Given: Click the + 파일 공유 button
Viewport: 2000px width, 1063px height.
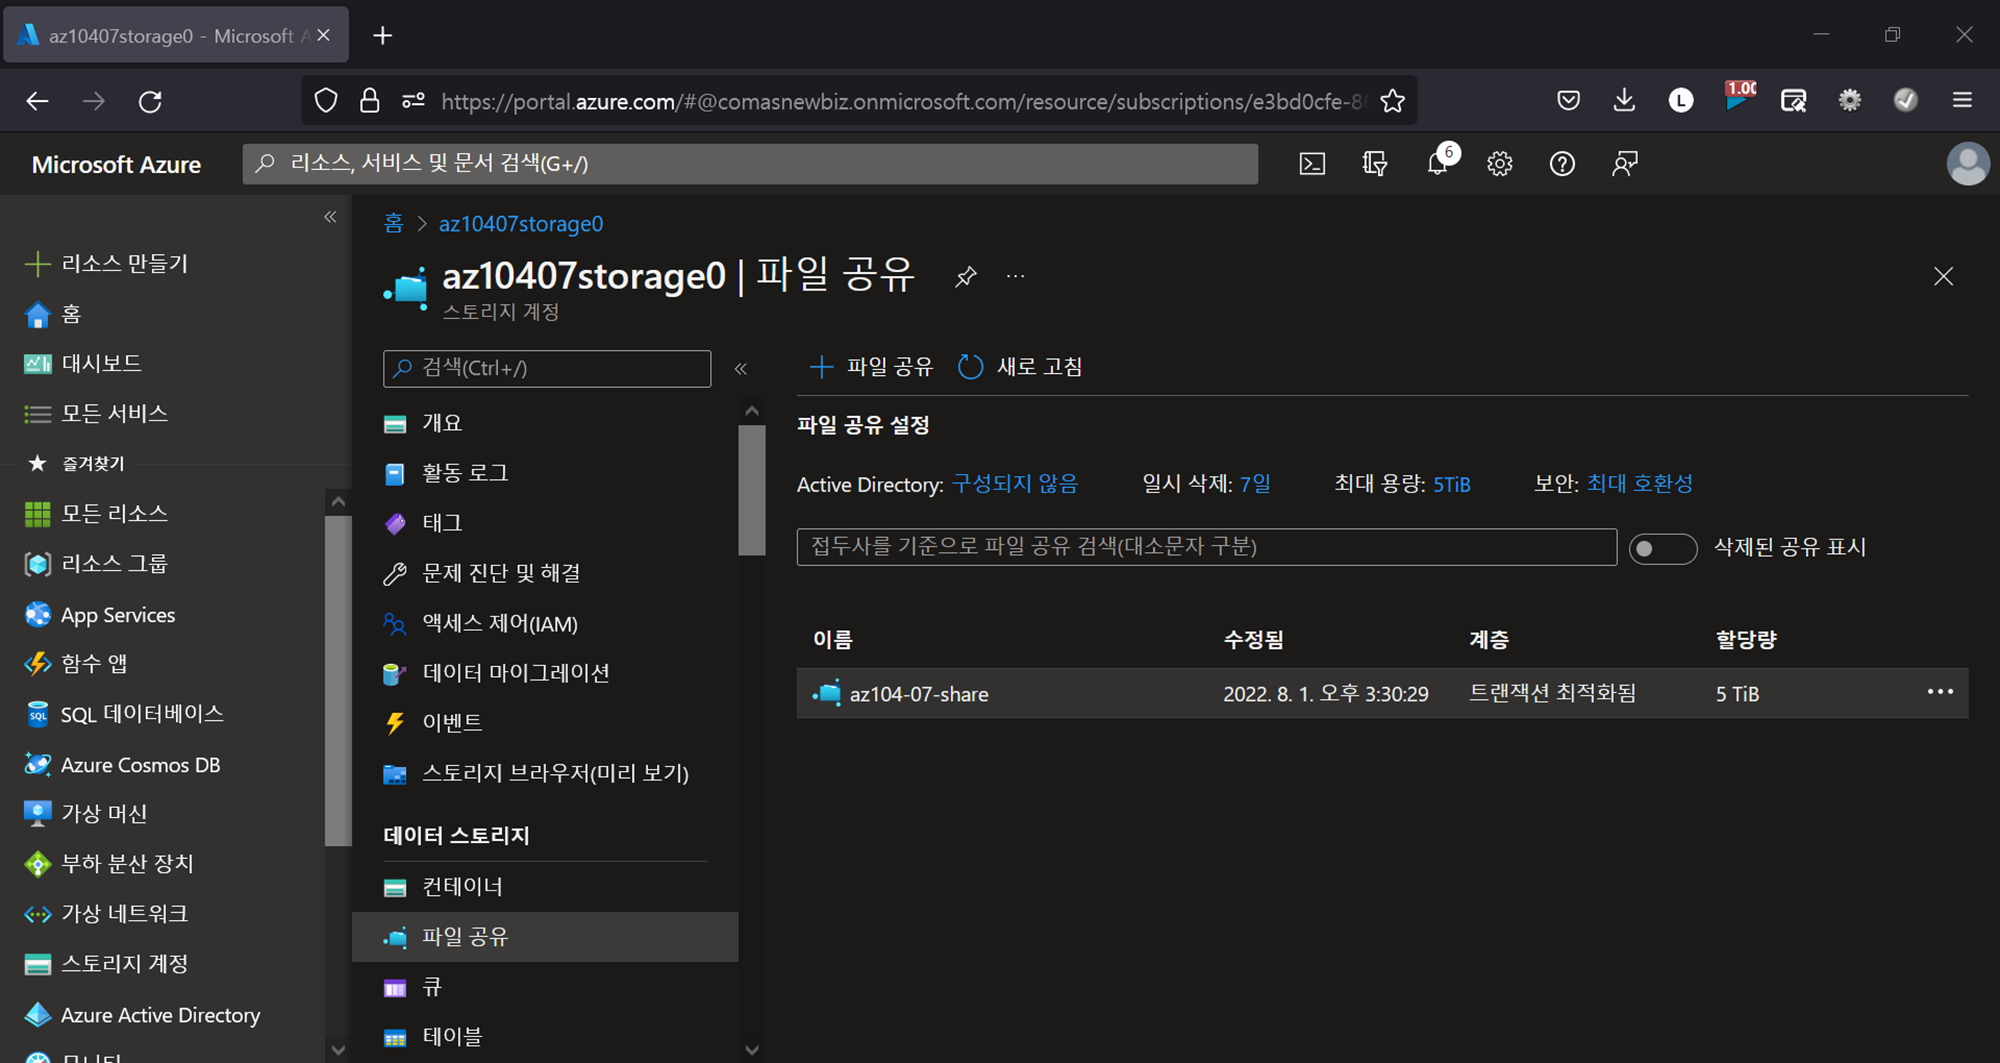Looking at the screenshot, I should coord(871,367).
